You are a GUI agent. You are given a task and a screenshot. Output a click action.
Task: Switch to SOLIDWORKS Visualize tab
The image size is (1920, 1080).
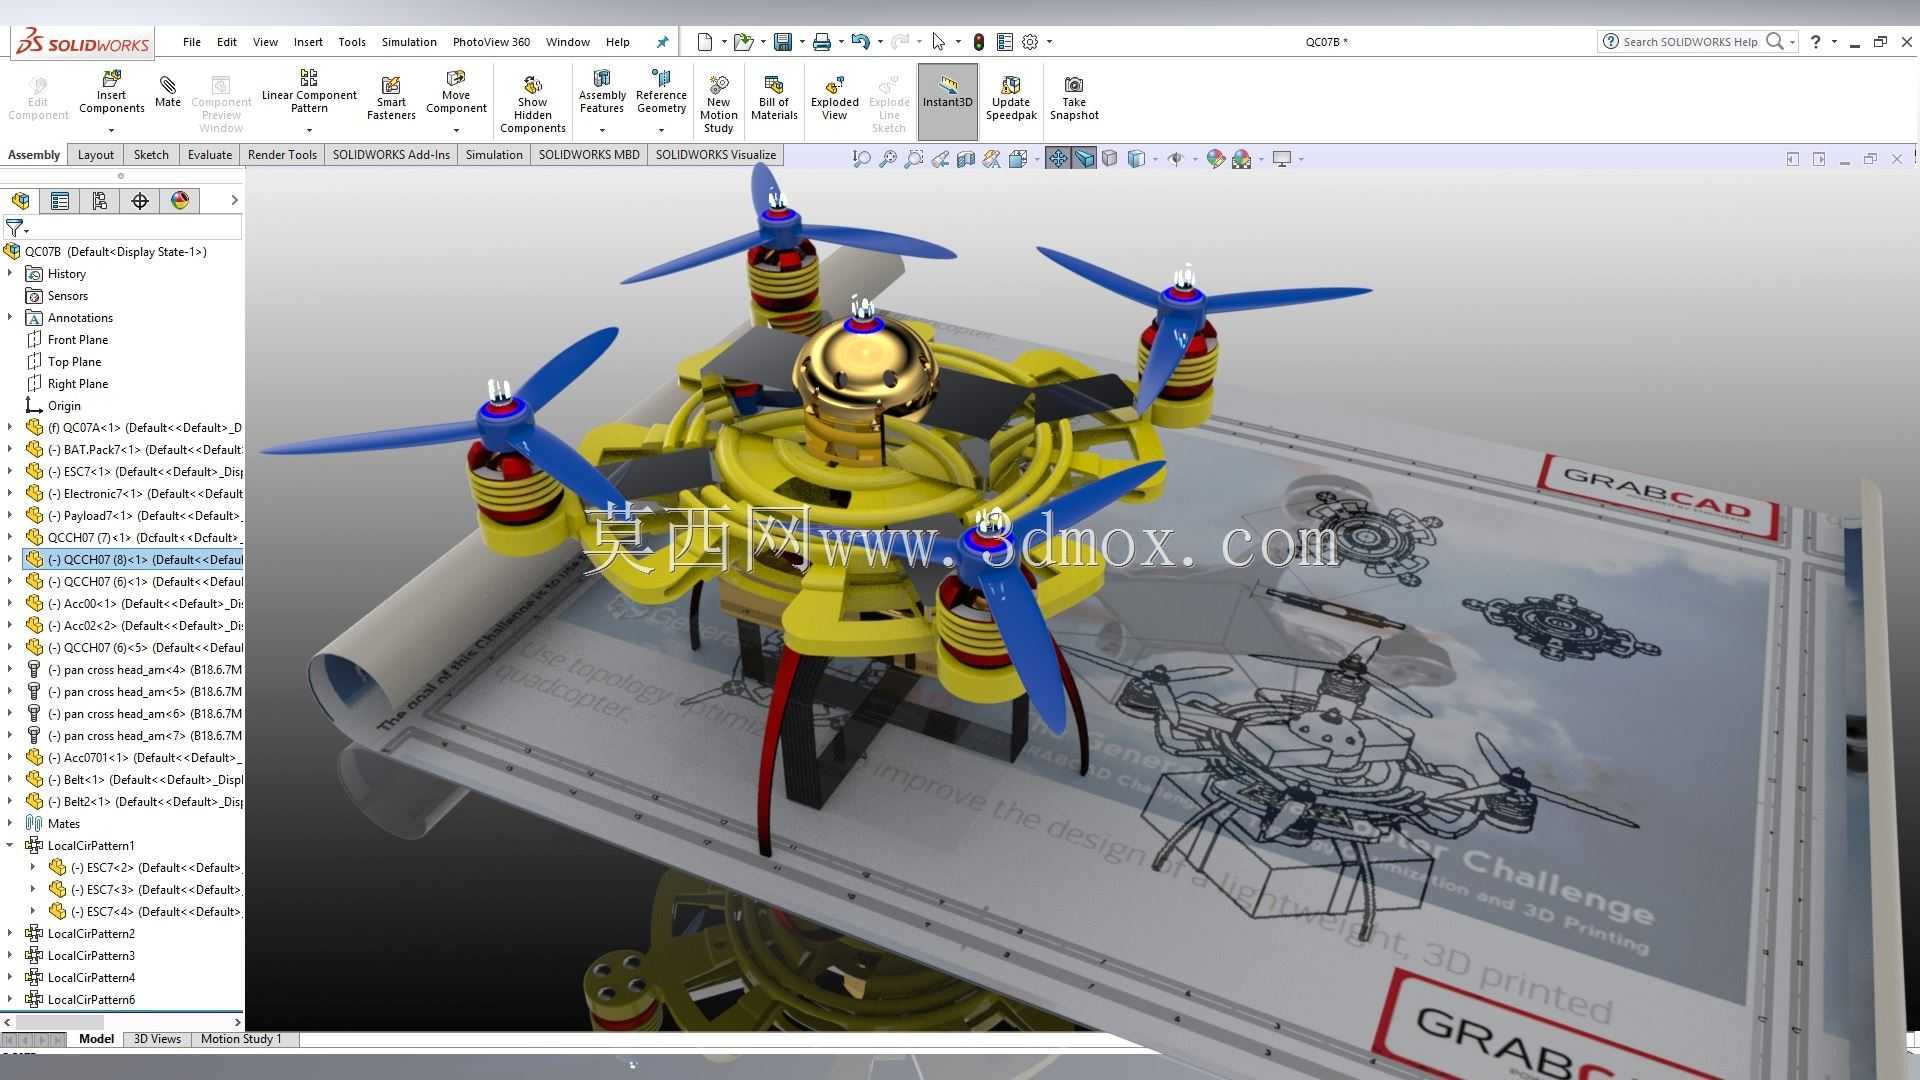715,155
